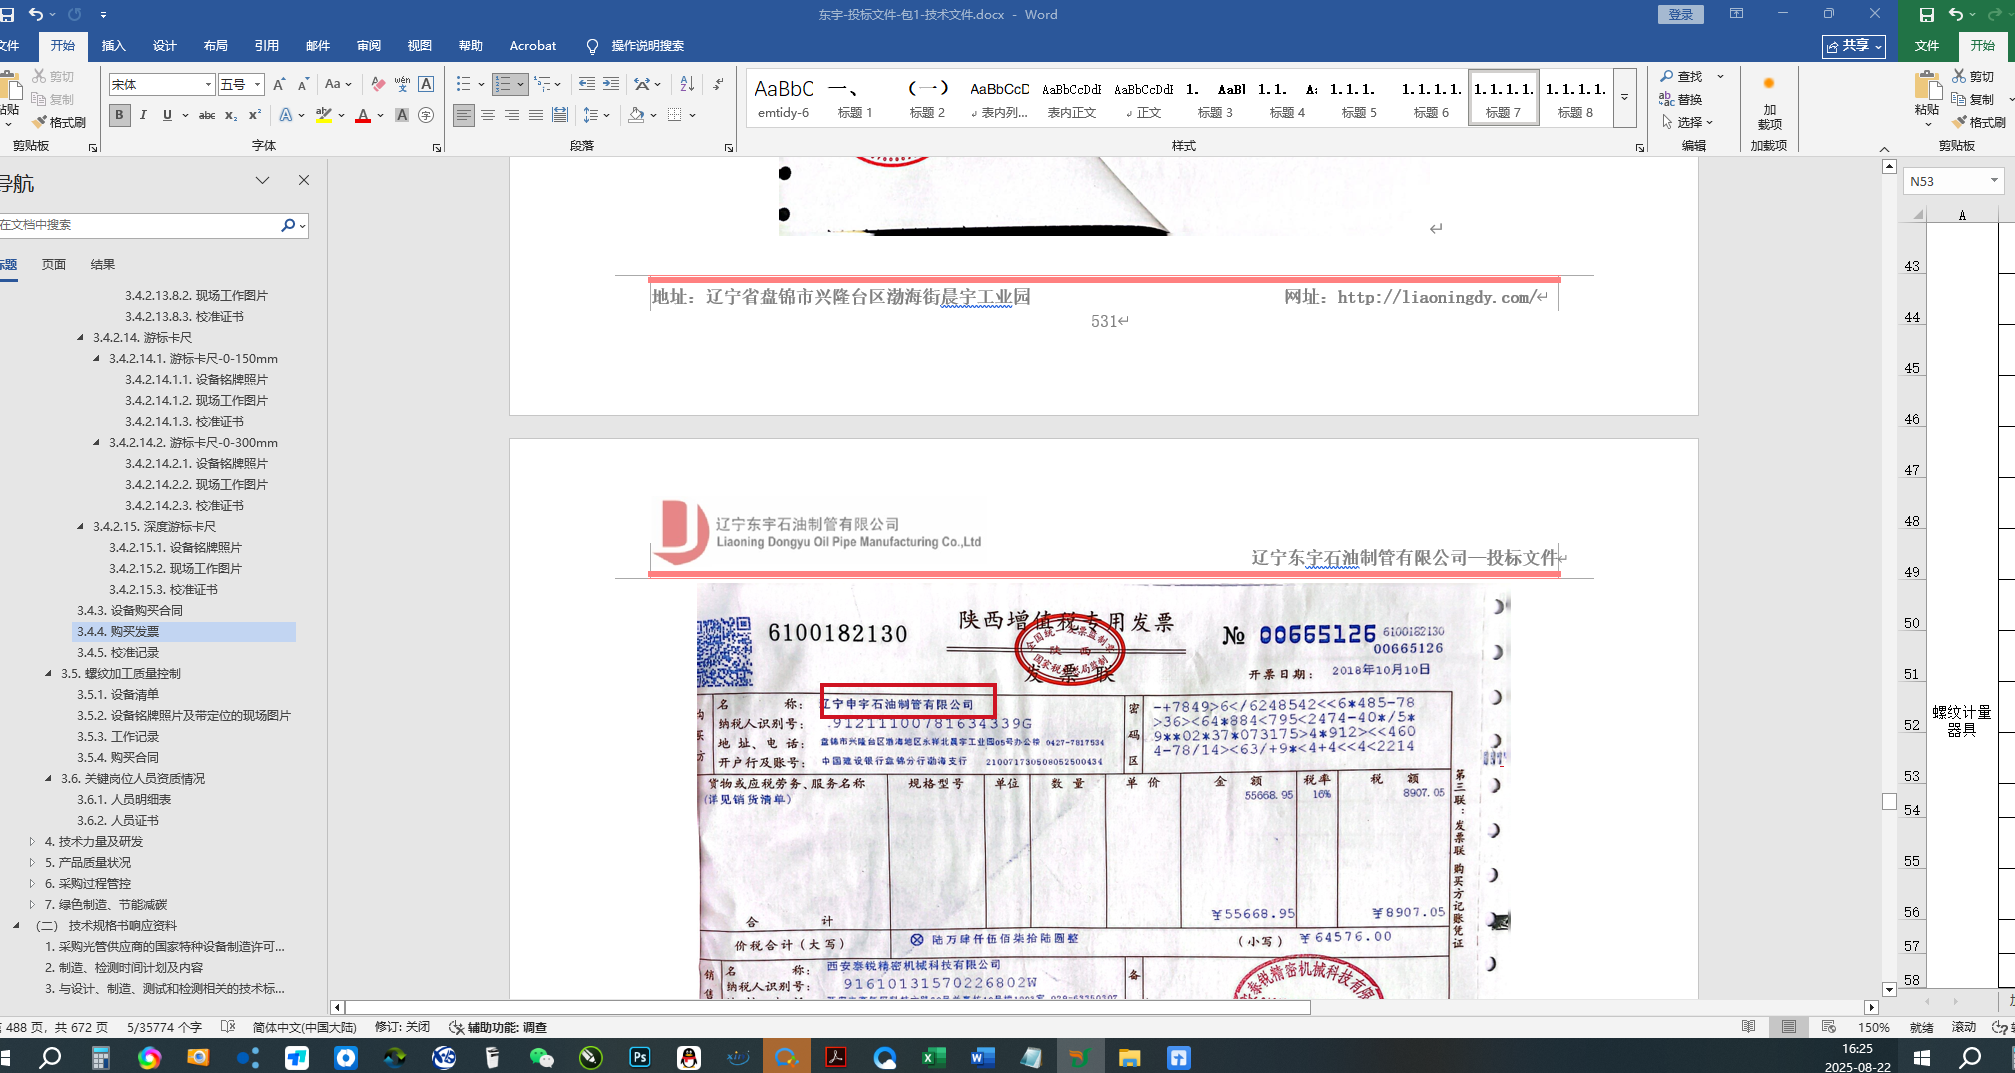Open the Select (选择) dropdown
2015x1073 pixels.
coord(1687,122)
